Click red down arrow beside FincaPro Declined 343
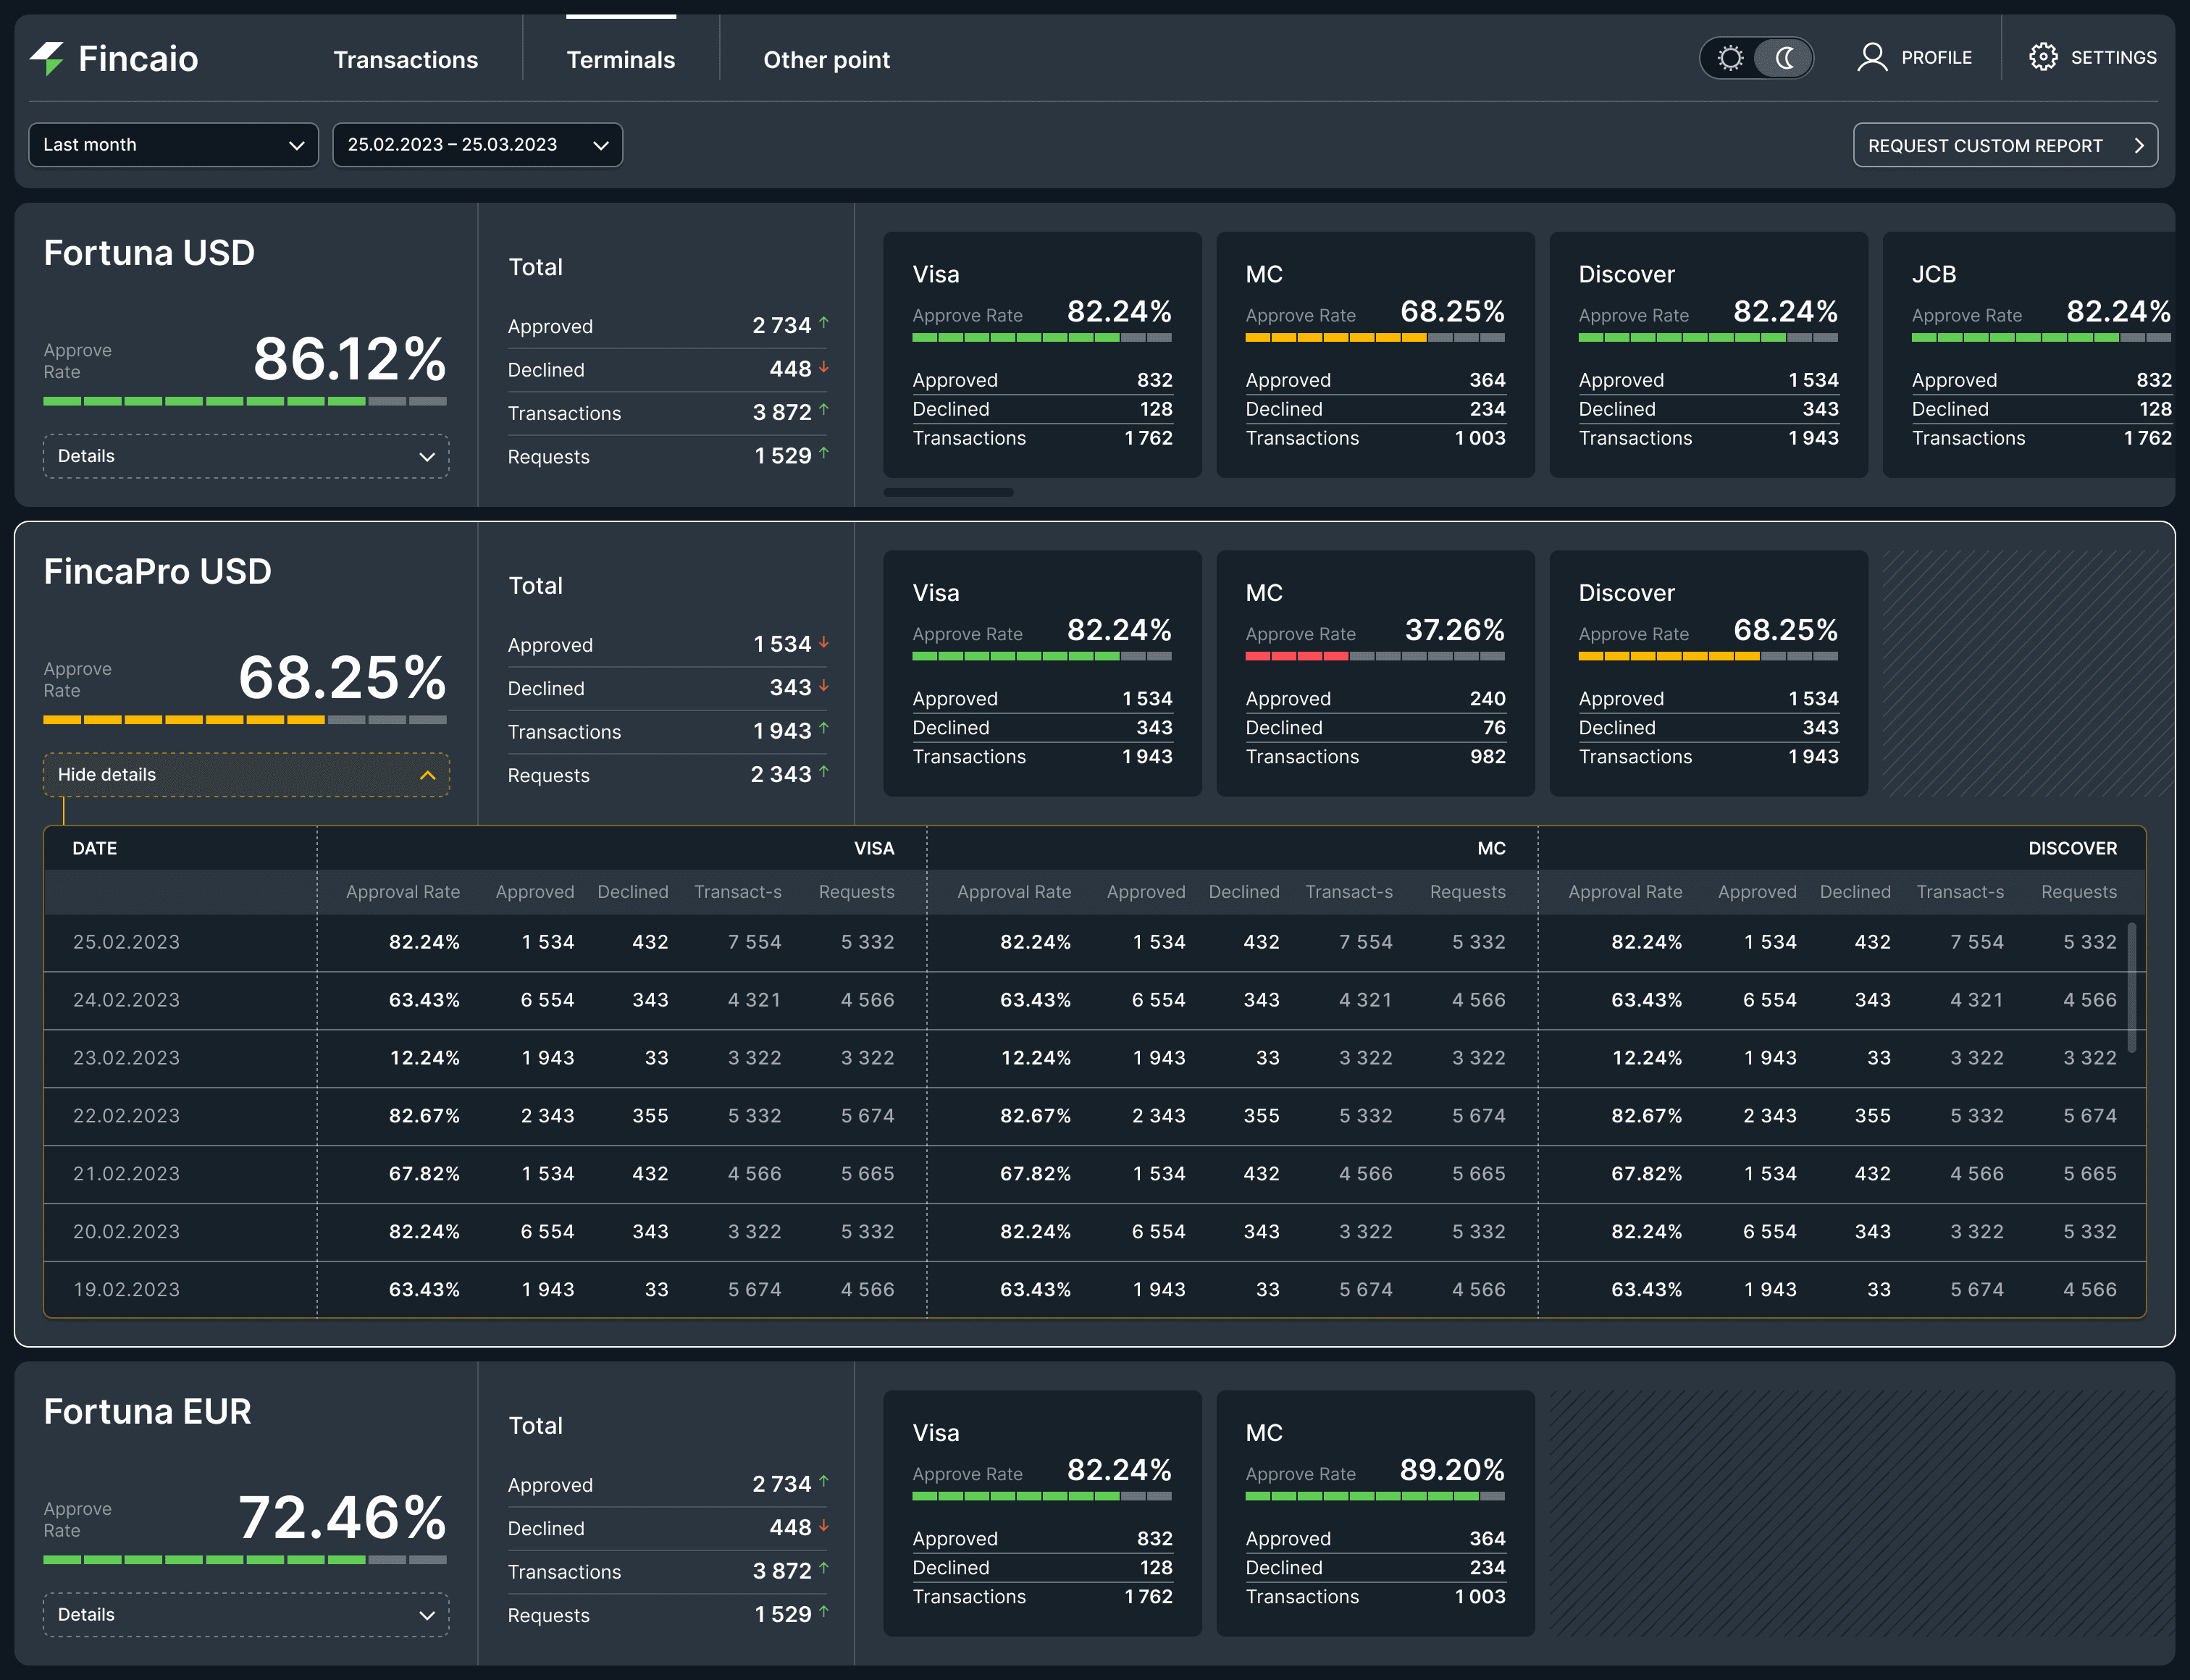 point(823,686)
